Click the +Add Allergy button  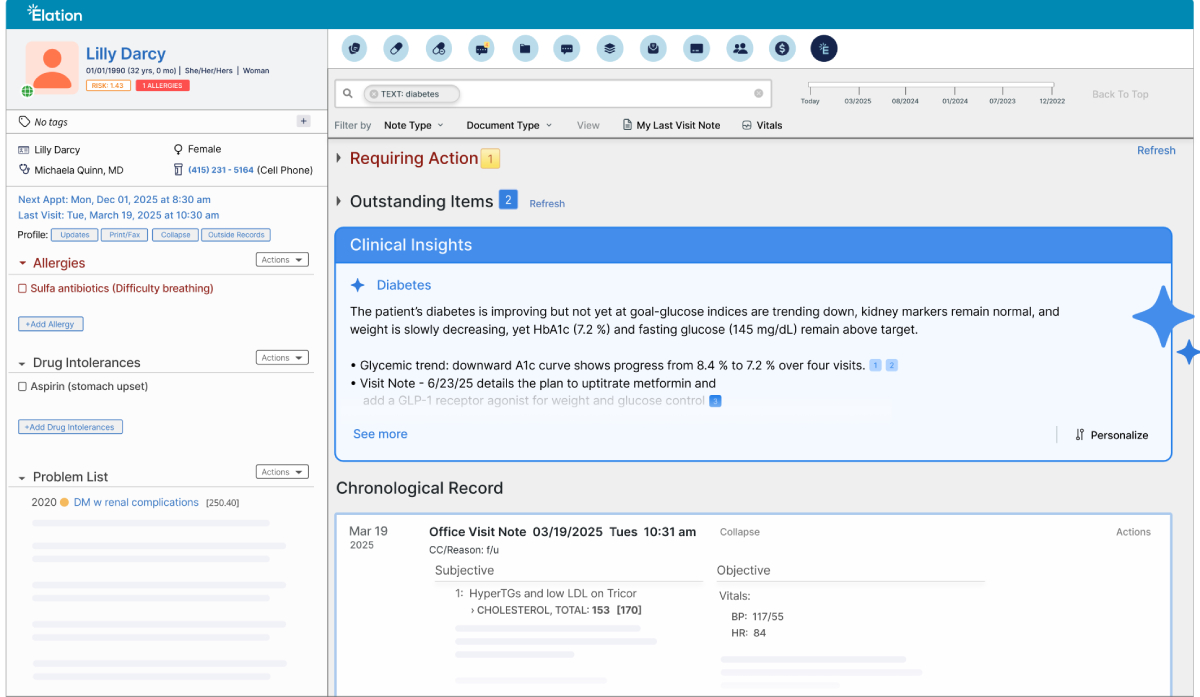(51, 324)
